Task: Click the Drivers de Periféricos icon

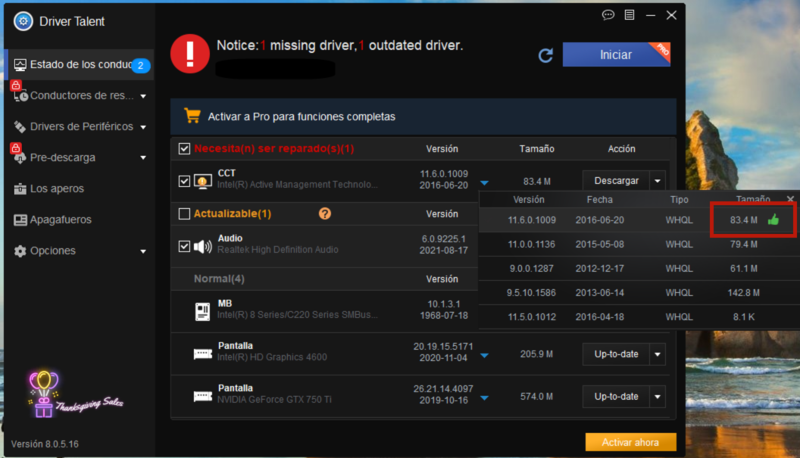Action: coord(20,126)
